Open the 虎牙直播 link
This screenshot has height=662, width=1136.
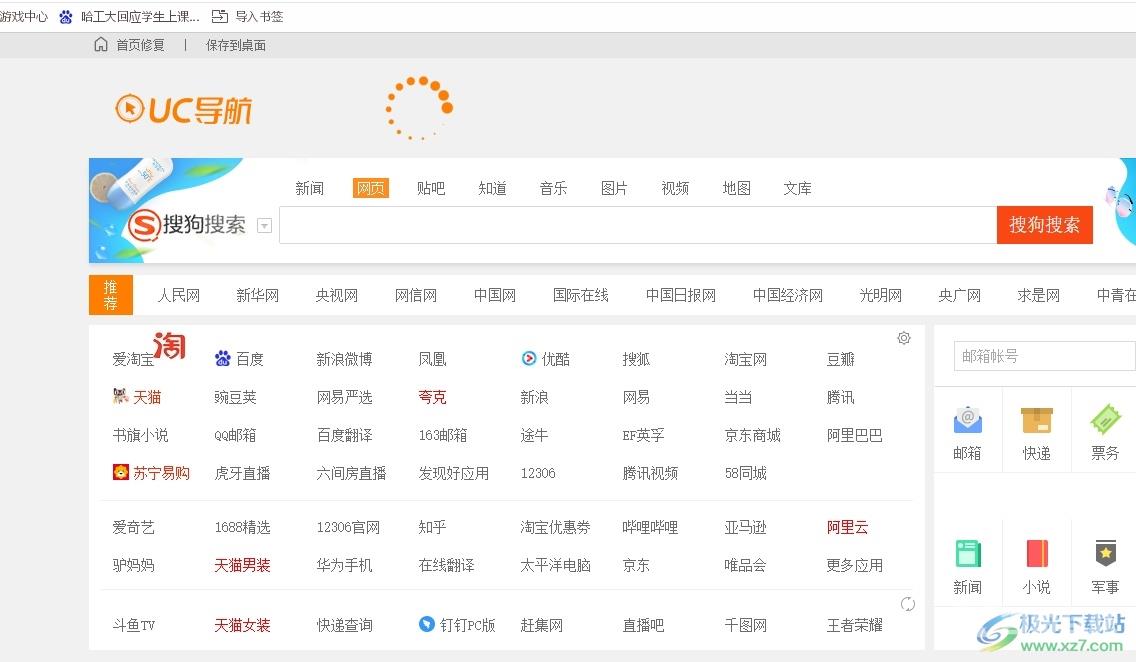tap(243, 473)
